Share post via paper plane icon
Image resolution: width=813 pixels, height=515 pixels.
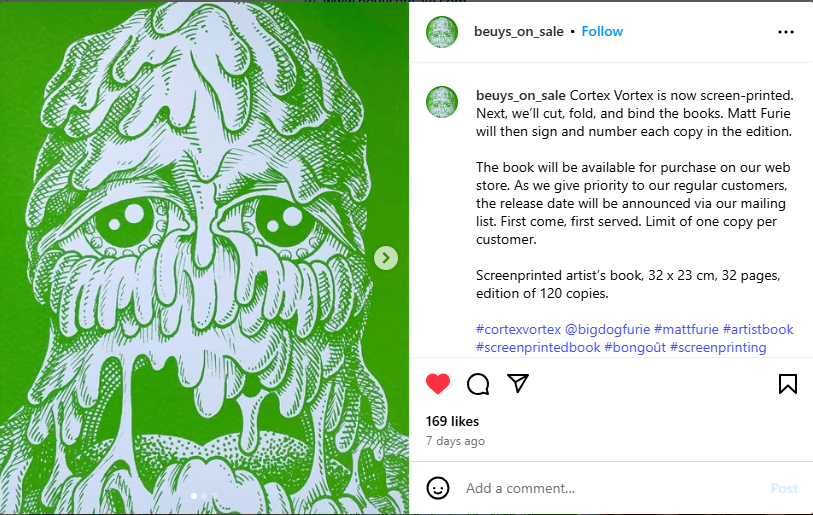tap(517, 383)
